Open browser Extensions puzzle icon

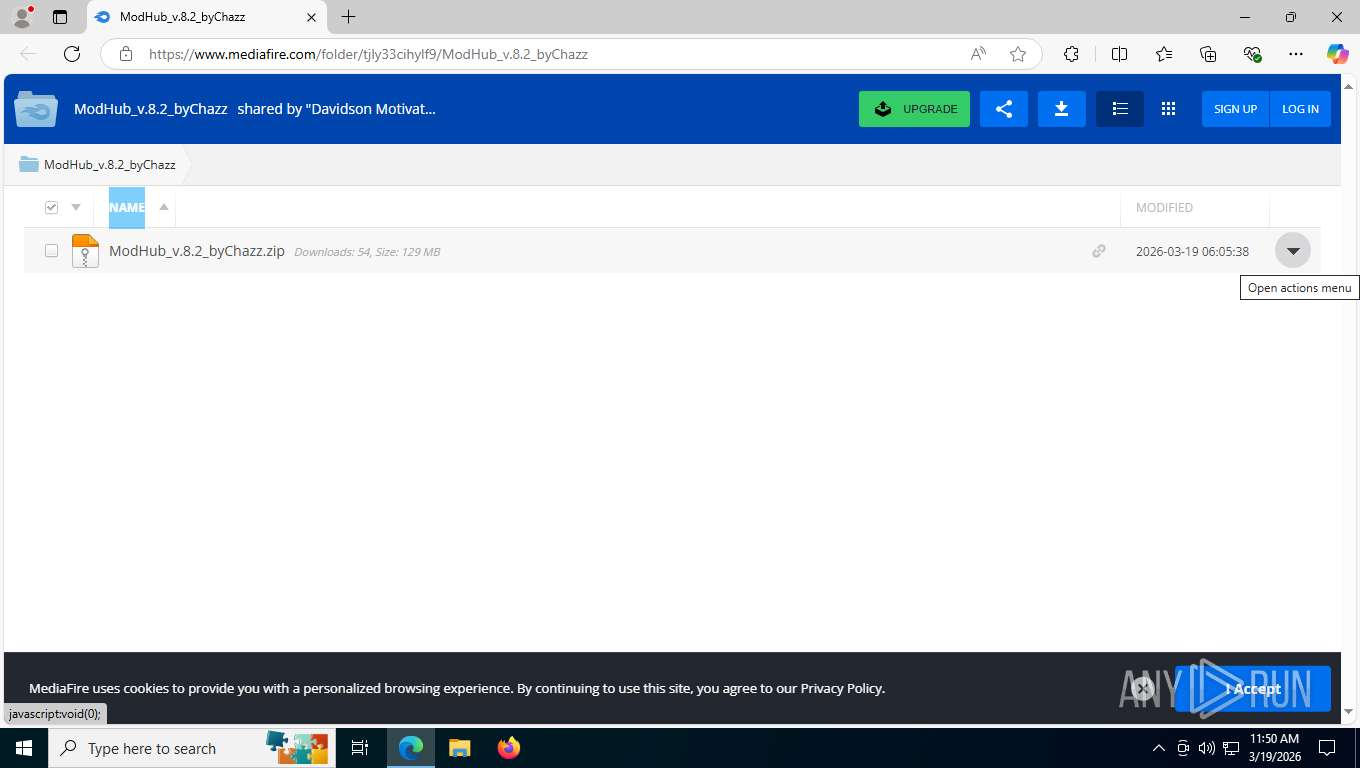[1071, 54]
